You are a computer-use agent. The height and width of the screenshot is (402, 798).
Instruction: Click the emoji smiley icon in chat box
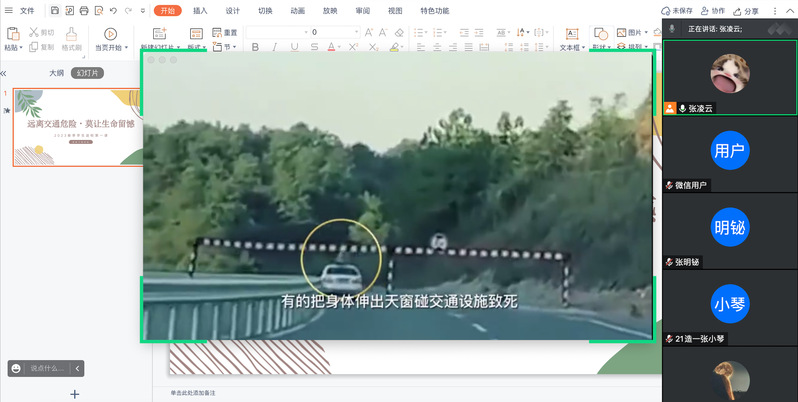point(17,368)
